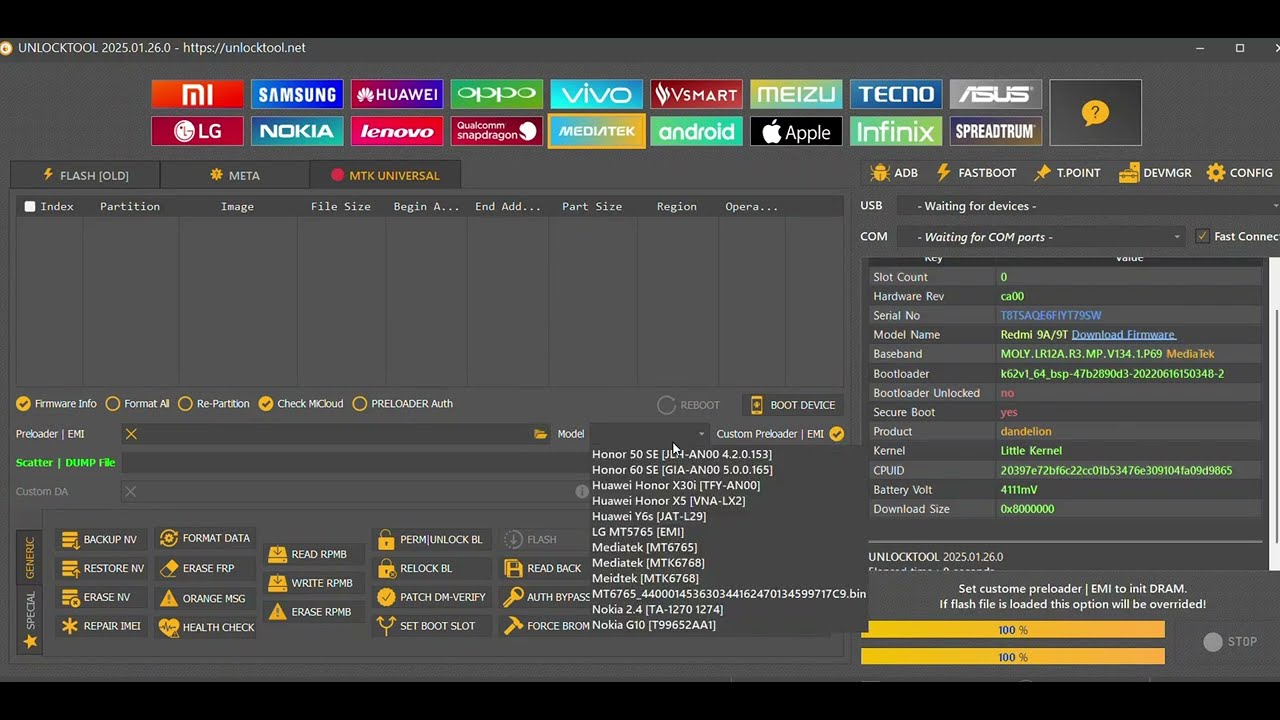1280x720 pixels.
Task: Toggle the Fast Connect checkbox
Action: tap(1202, 237)
